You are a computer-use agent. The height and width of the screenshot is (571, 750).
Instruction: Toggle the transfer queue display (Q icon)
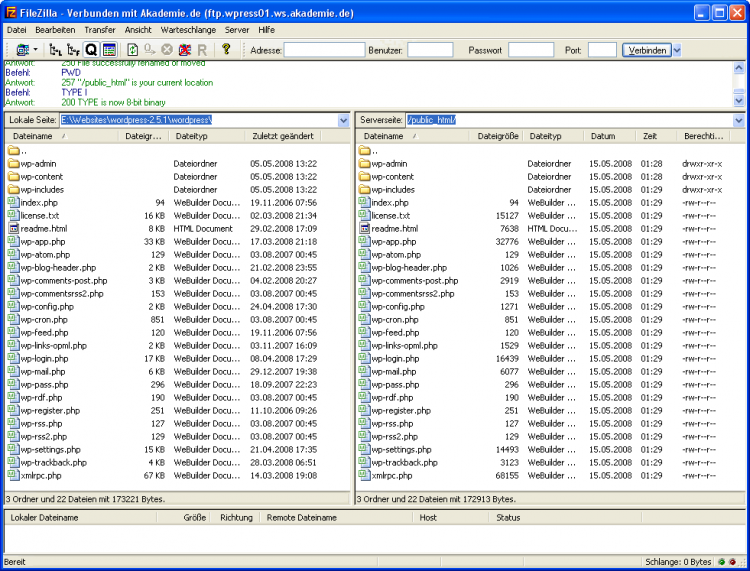[x=91, y=50]
